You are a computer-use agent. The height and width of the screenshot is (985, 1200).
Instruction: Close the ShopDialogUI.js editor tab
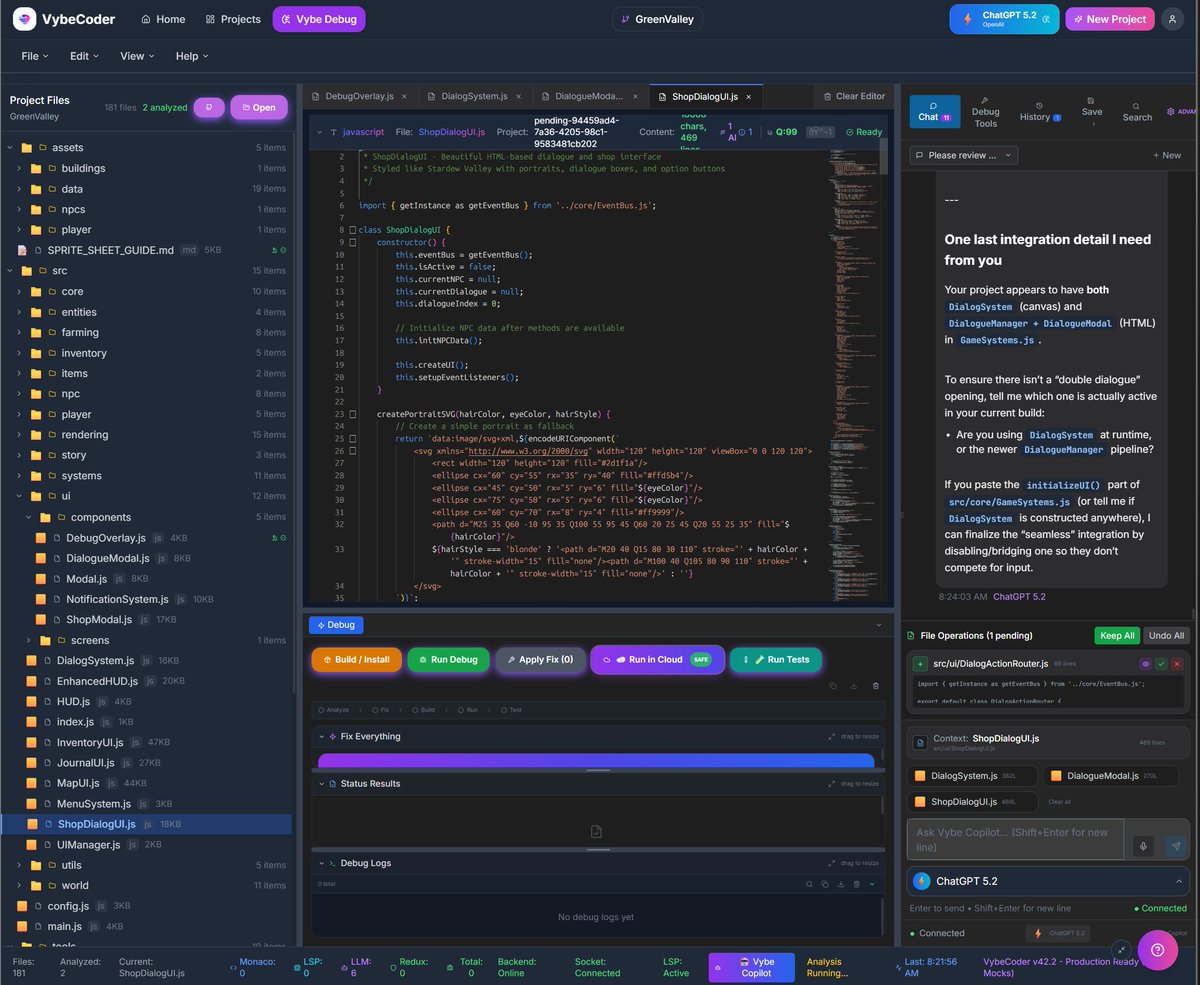coord(748,97)
